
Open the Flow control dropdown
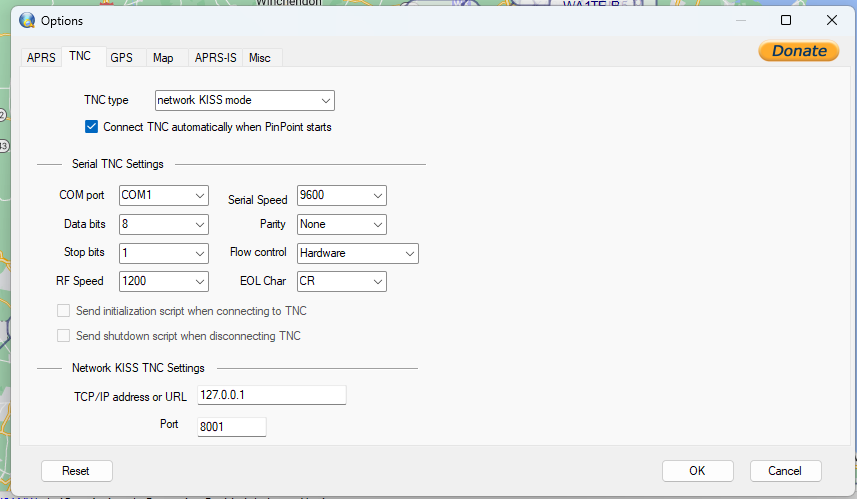tap(357, 253)
